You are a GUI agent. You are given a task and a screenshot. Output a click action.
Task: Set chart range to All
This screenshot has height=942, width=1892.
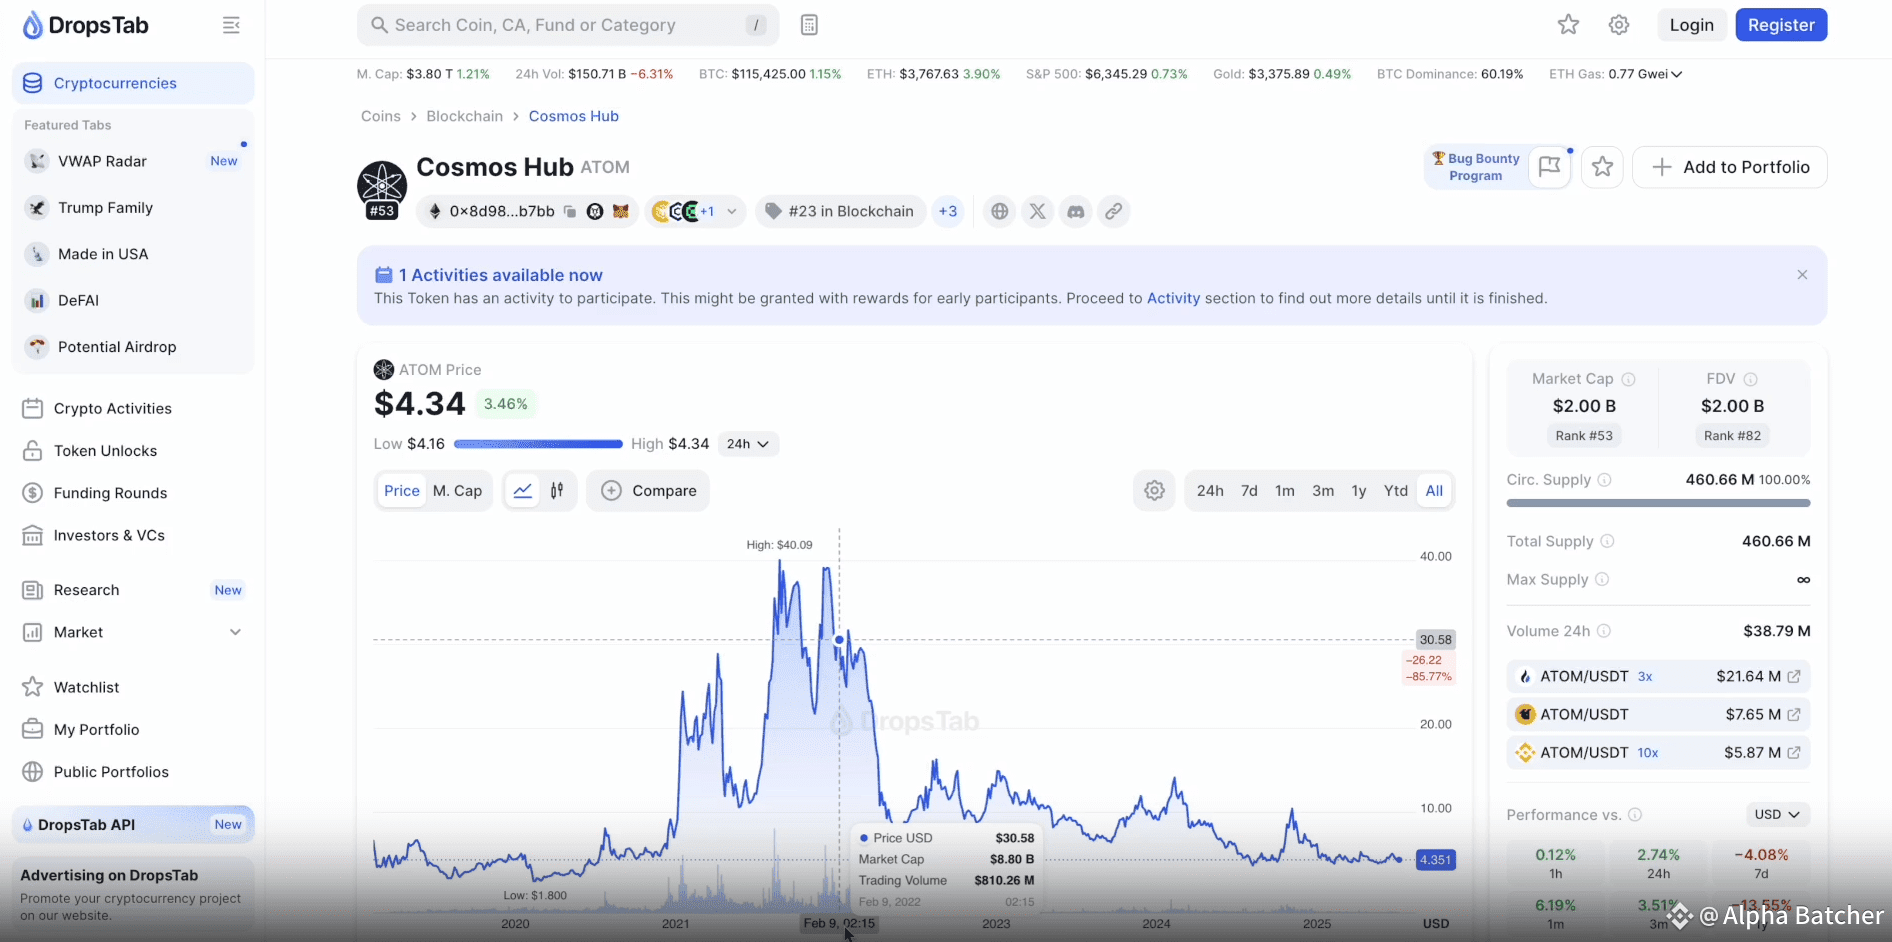coord(1434,491)
